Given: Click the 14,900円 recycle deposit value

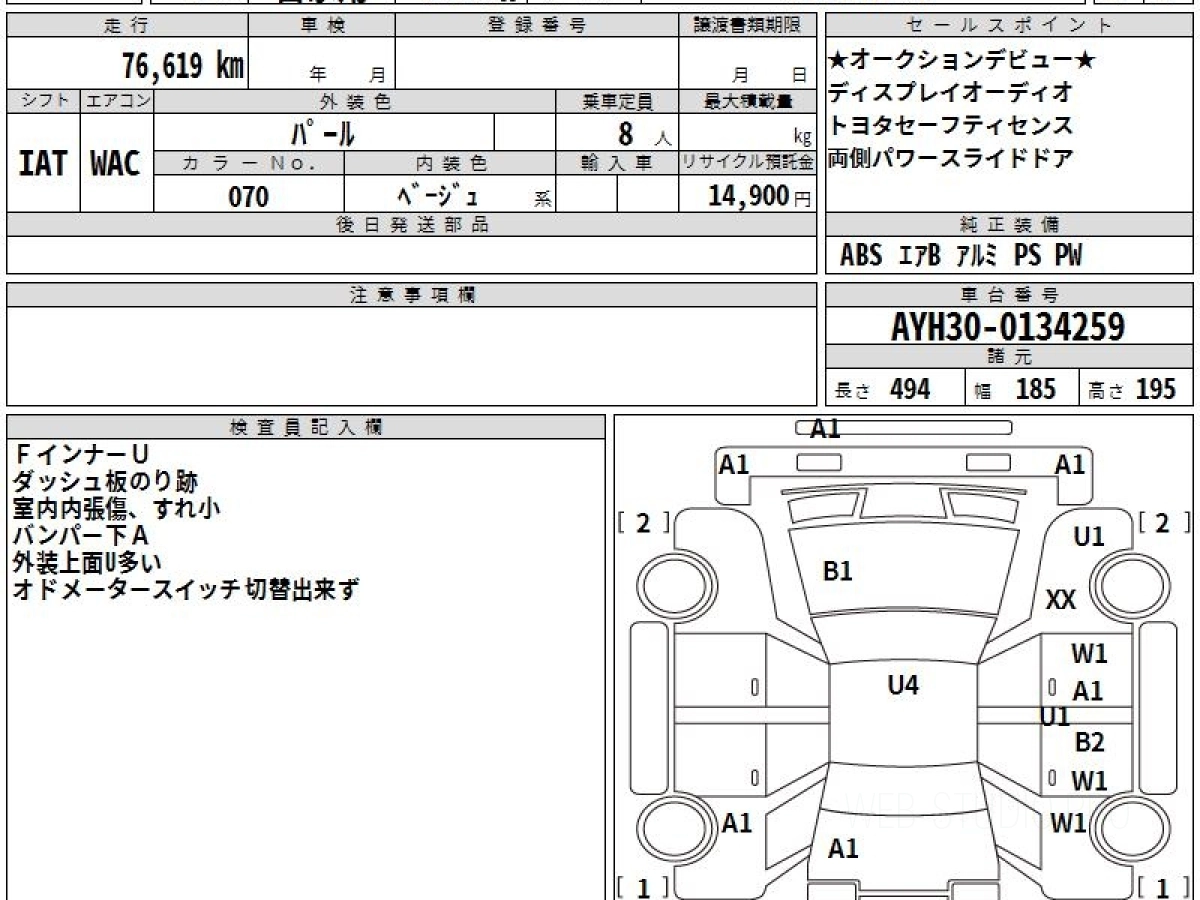Looking at the screenshot, I should [x=760, y=196].
